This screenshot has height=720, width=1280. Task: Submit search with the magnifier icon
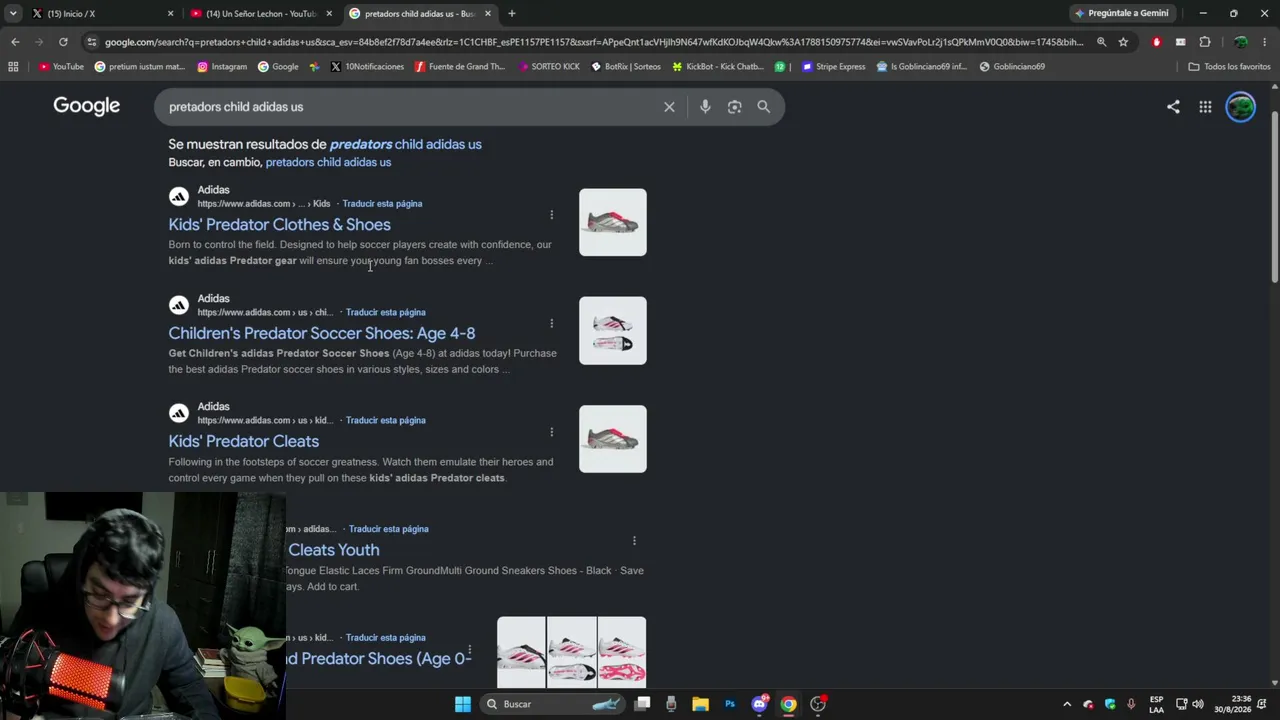(x=763, y=107)
